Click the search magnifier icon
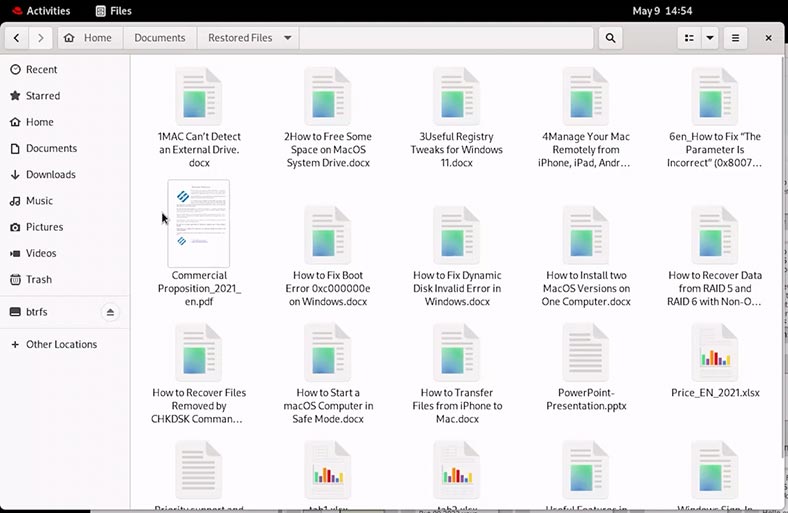The width and height of the screenshot is (788, 513). (610, 38)
